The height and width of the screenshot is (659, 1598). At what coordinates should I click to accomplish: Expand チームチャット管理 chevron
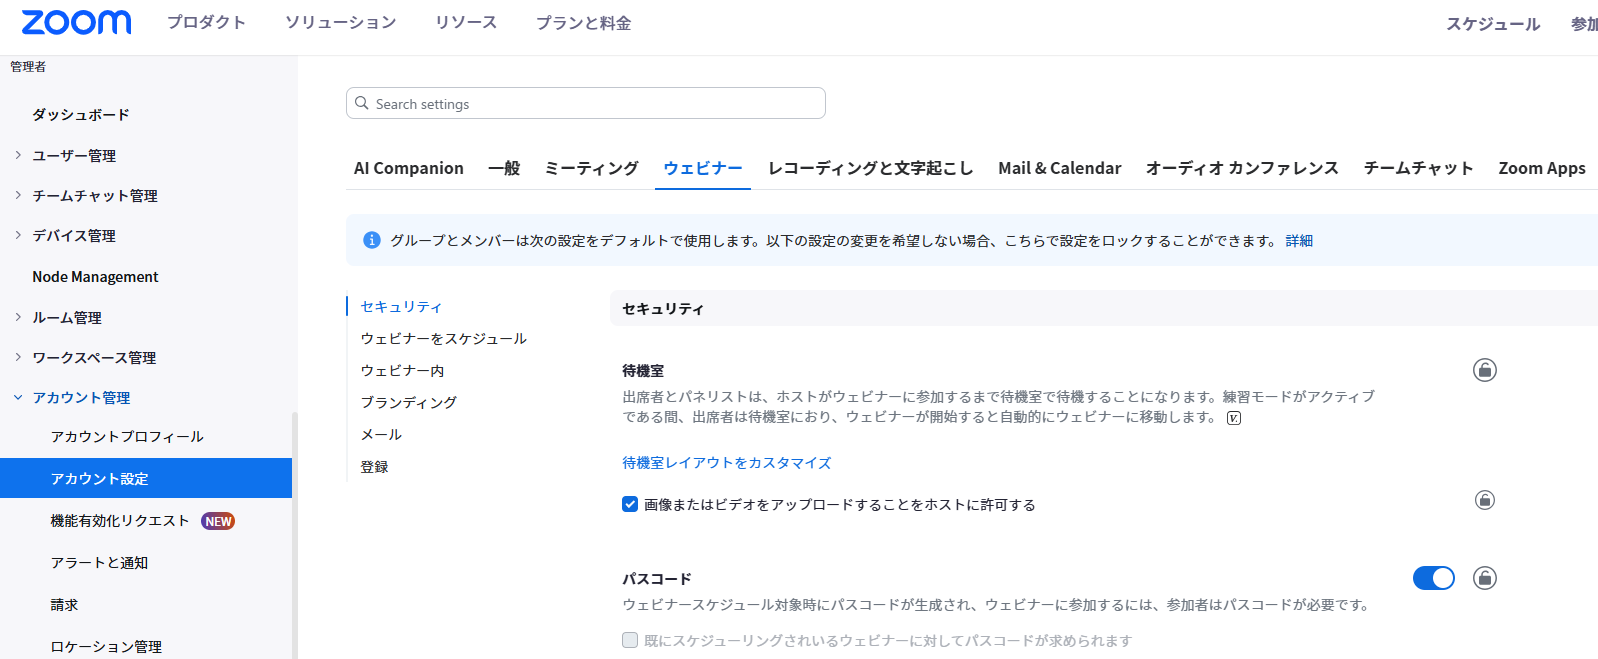(18, 195)
